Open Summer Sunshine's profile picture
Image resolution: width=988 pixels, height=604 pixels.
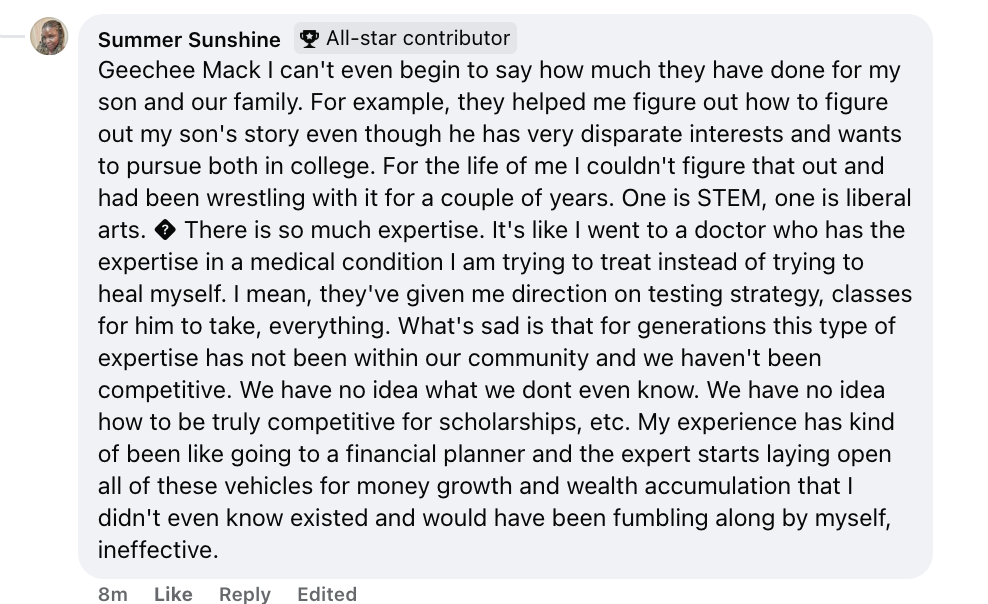click(49, 37)
